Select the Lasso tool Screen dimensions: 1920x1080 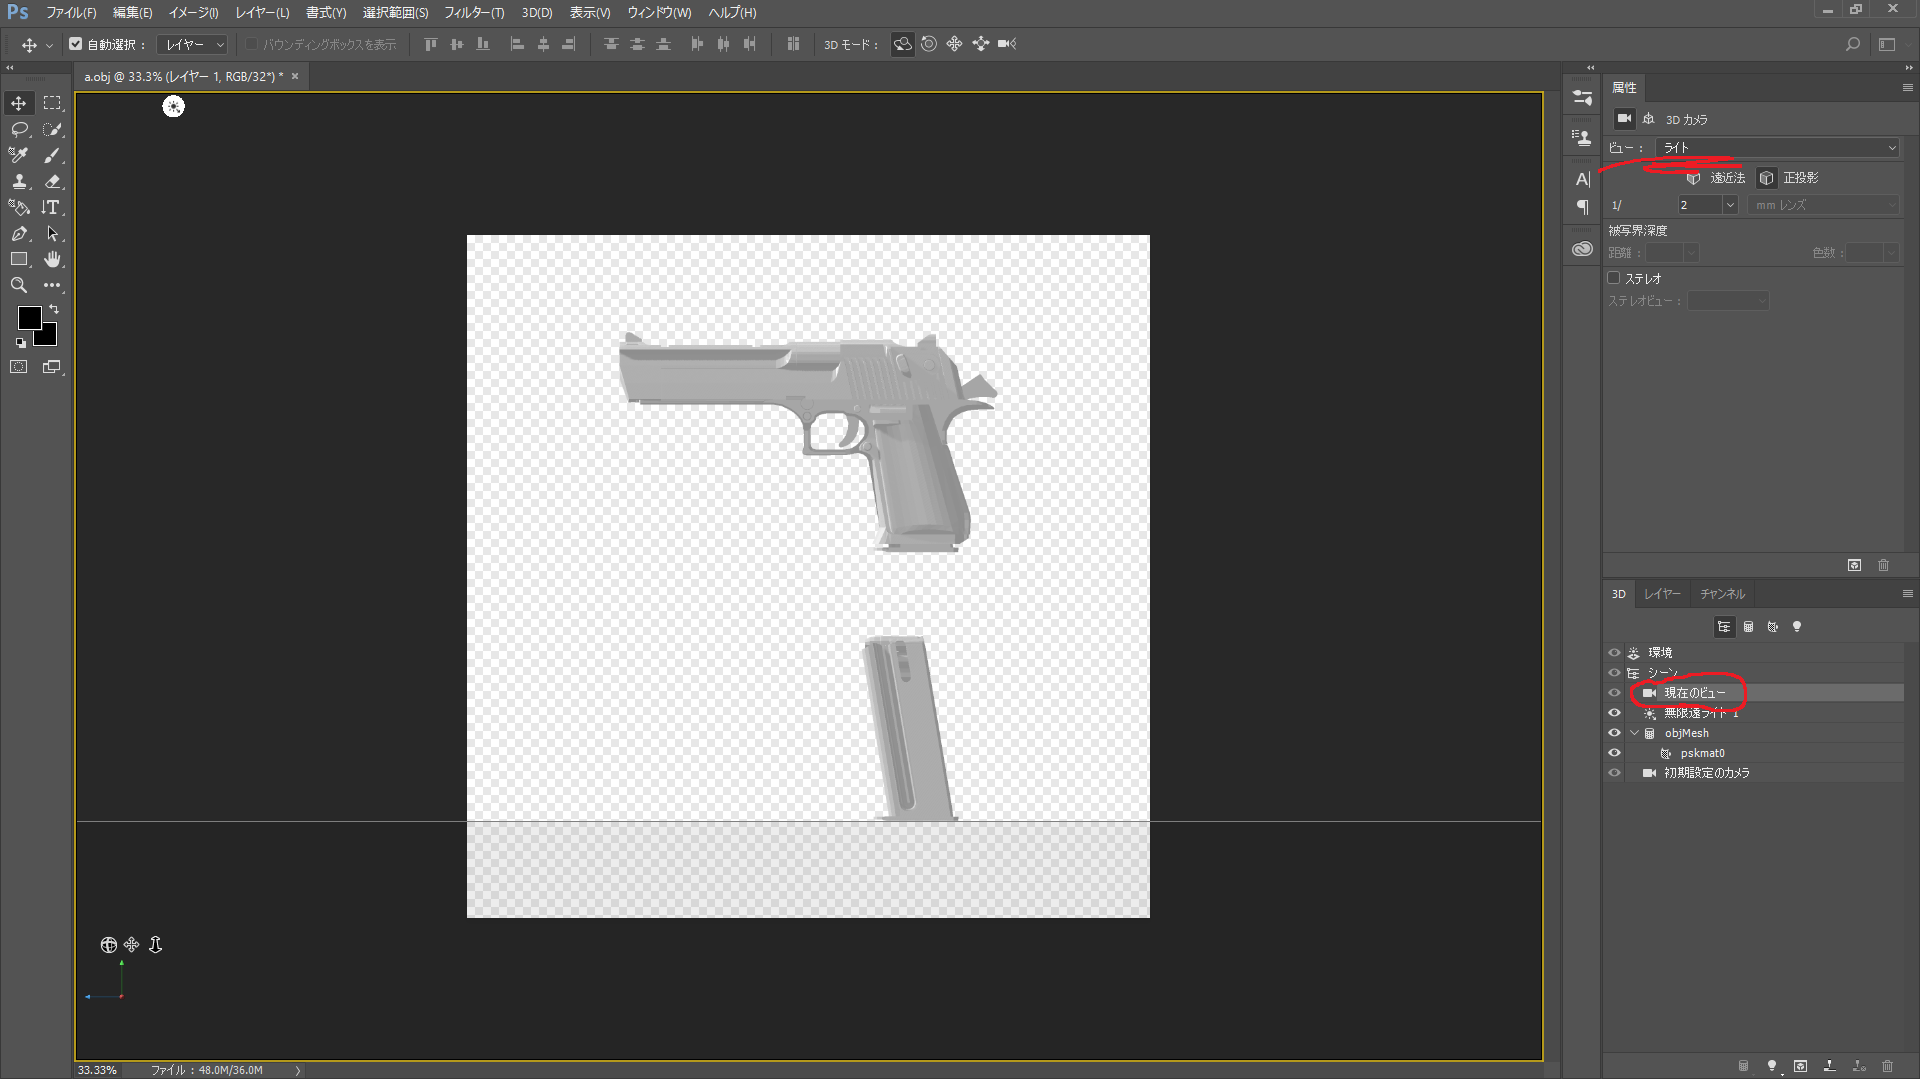click(x=19, y=129)
